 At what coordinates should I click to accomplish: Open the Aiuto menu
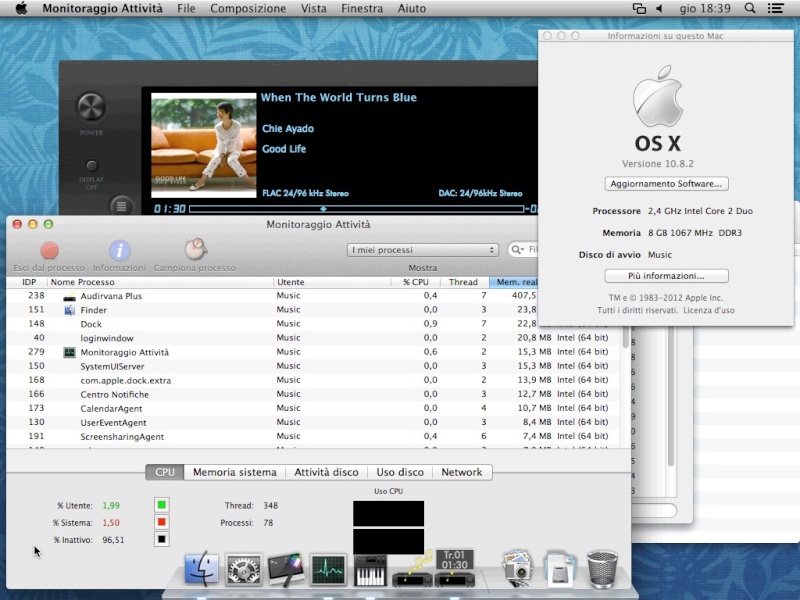coord(412,9)
